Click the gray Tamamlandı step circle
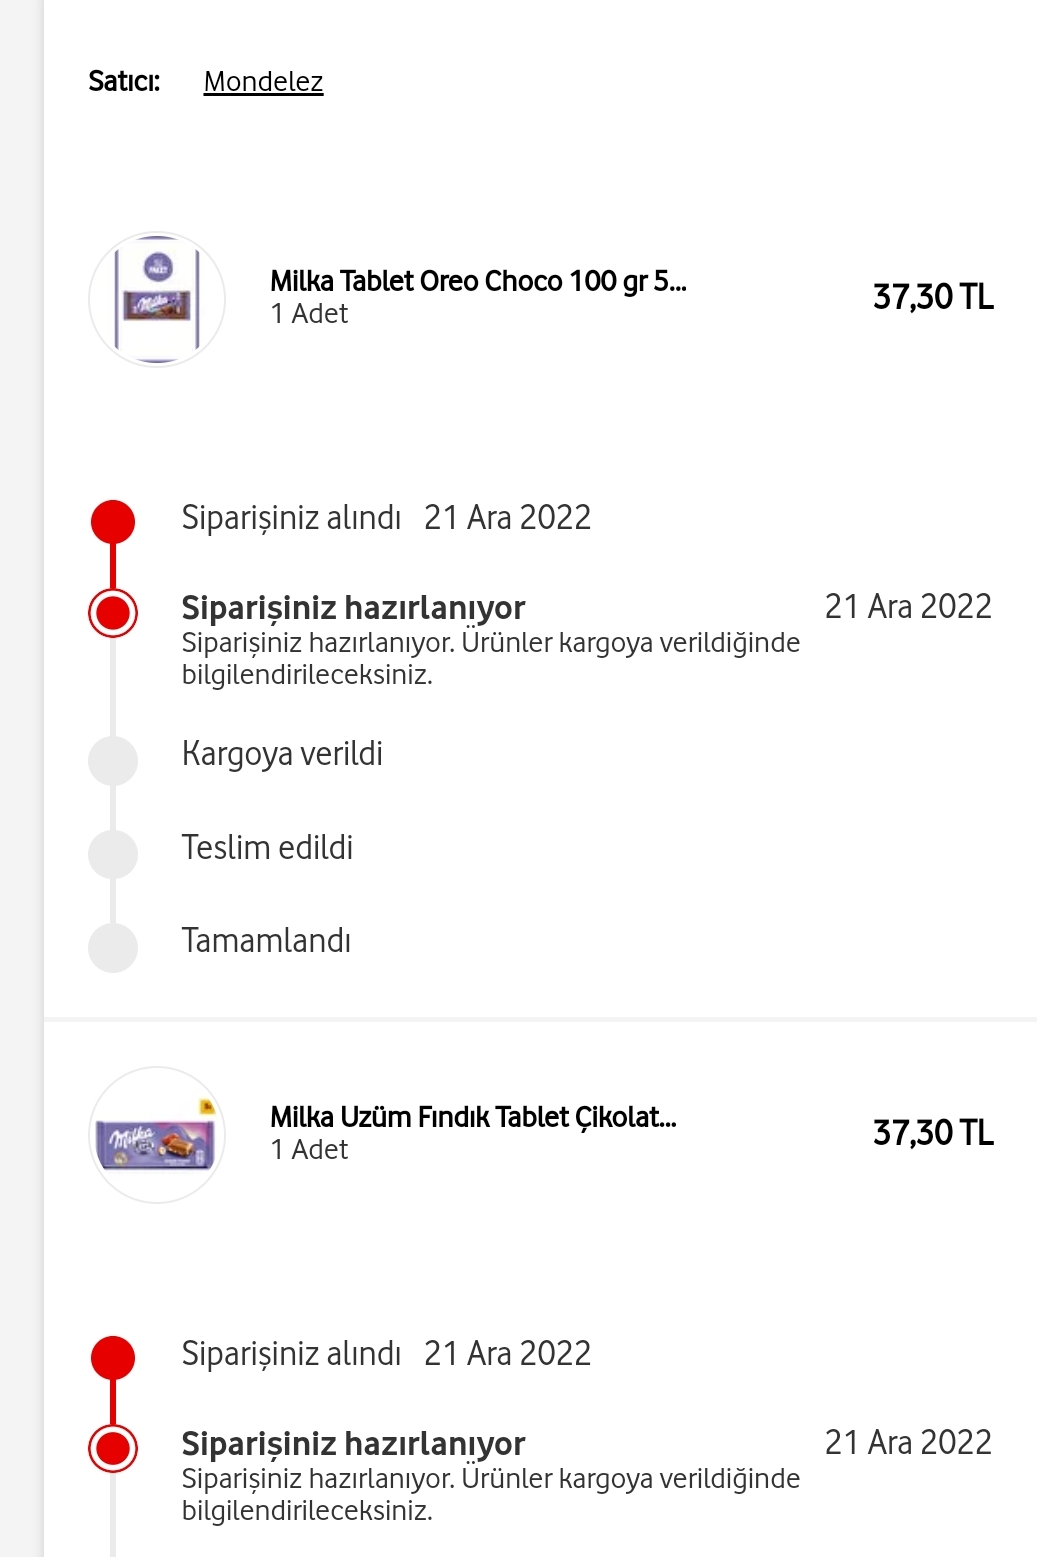This screenshot has height=1557, width=1037. point(113,948)
